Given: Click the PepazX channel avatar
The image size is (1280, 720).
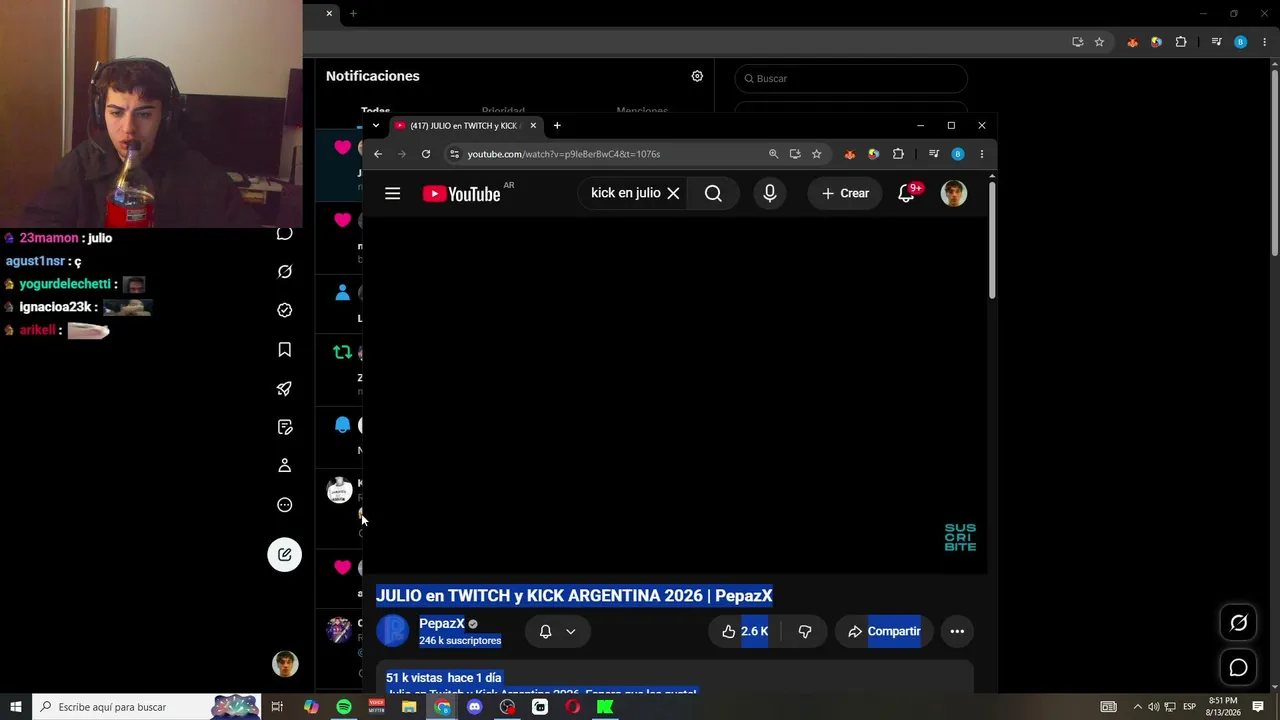Looking at the screenshot, I should point(392,631).
